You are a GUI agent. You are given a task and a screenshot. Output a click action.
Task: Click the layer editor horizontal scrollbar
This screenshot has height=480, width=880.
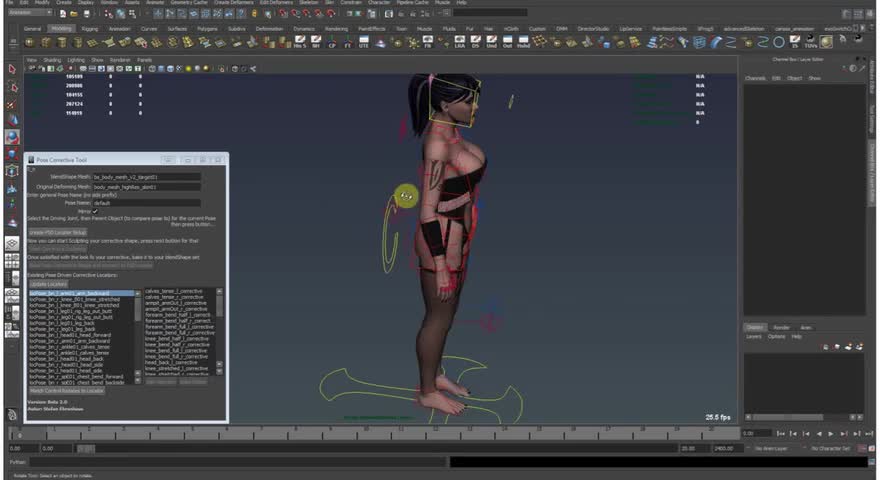click(x=804, y=417)
